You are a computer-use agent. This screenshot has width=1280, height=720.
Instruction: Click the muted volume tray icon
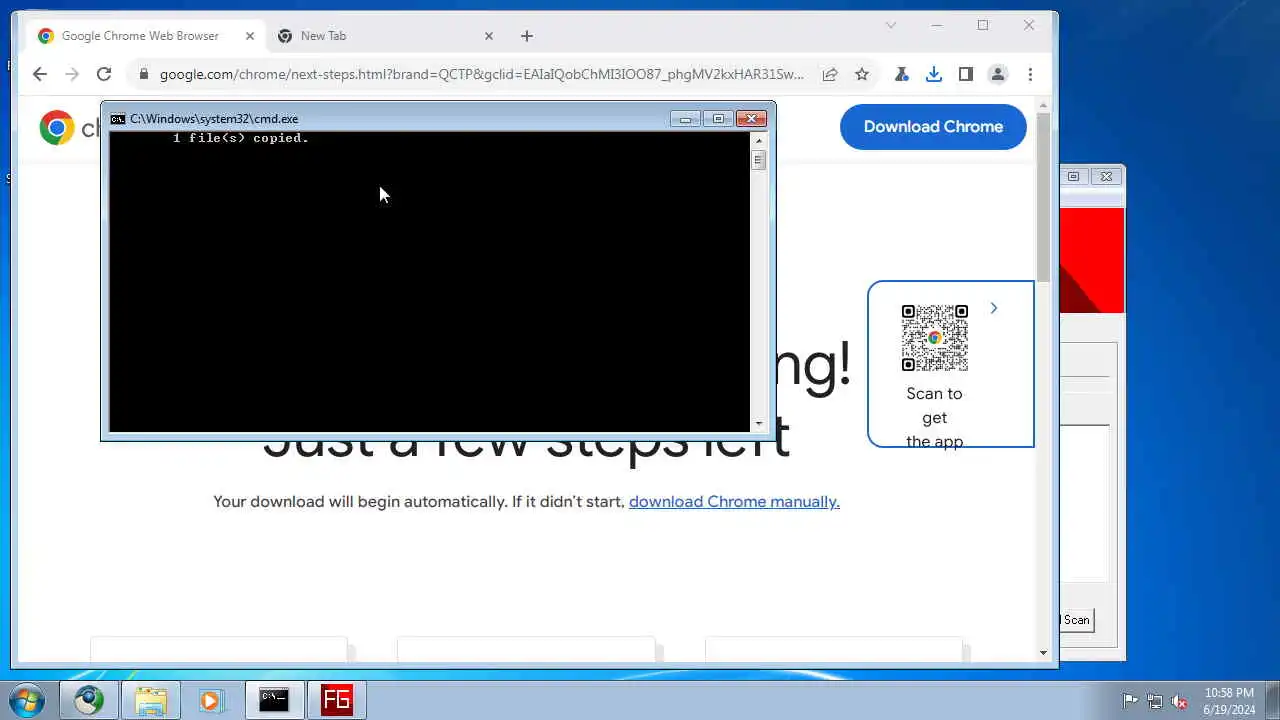(x=1180, y=701)
